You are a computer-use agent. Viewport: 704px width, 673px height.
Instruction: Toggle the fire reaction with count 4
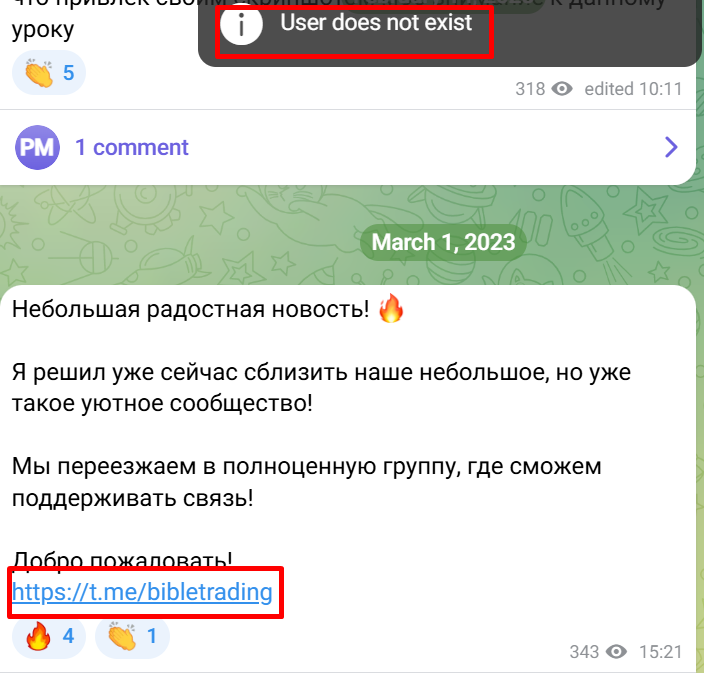coord(48,636)
